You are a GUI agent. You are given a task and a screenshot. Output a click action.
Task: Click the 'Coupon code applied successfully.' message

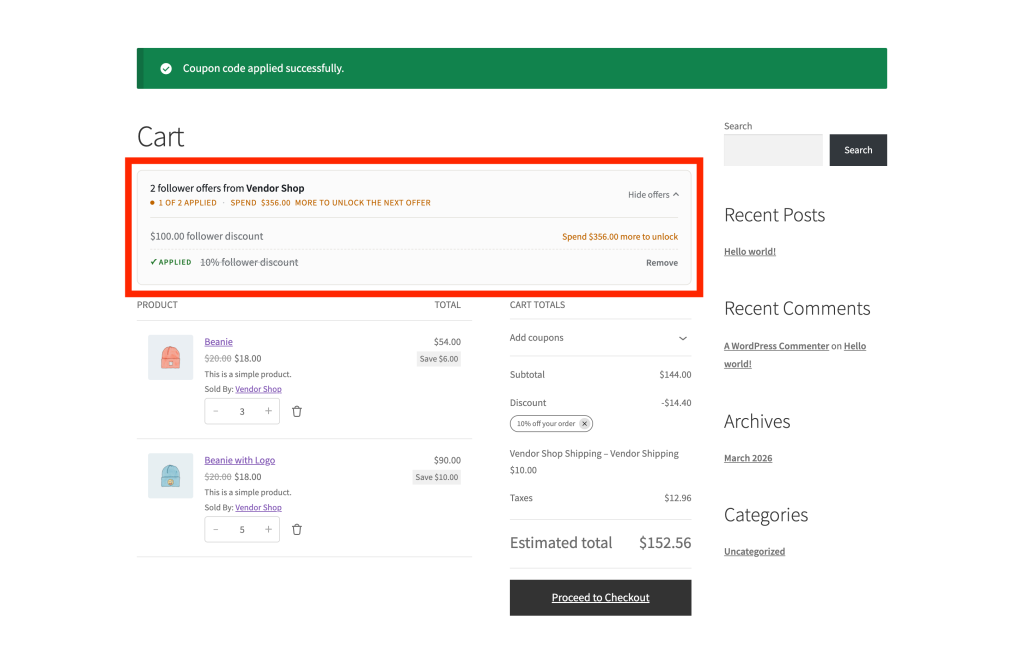coord(263,69)
